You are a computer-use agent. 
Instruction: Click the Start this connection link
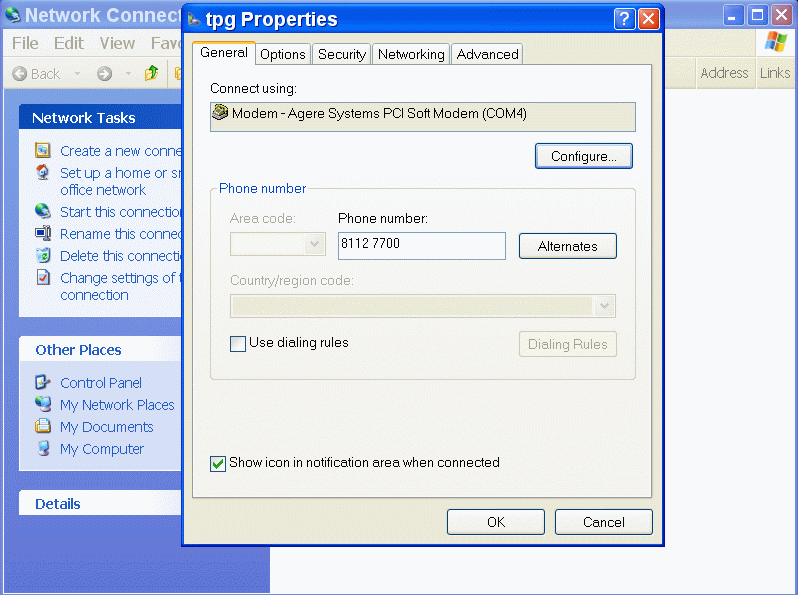(121, 212)
